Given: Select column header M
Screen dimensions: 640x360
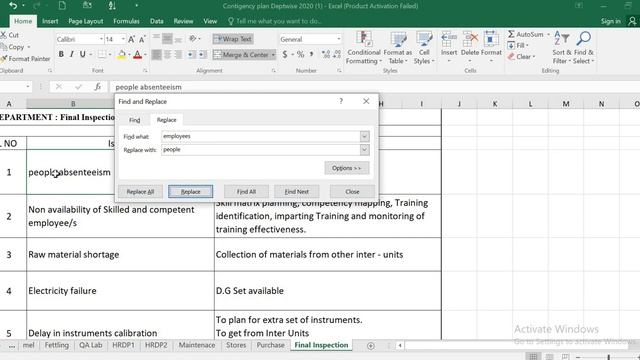Looking at the screenshot, I should coord(566,104).
